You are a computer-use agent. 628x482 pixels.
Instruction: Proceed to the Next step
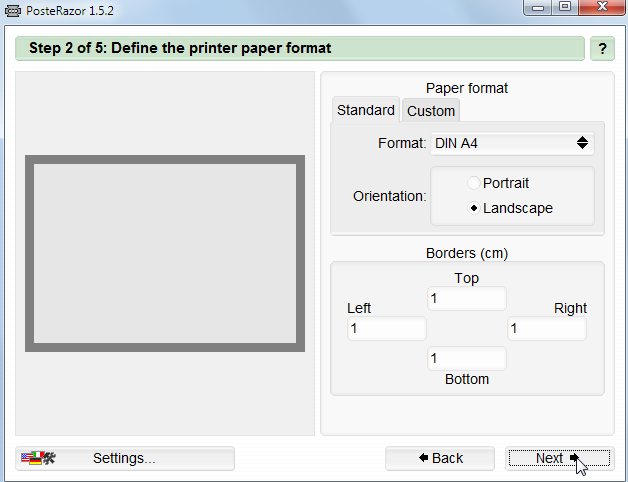(560, 458)
